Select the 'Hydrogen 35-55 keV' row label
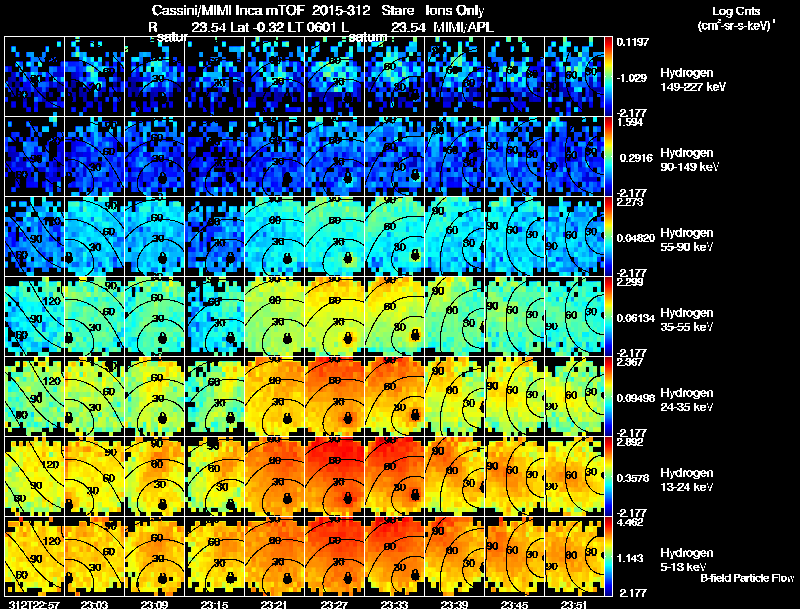 (687, 320)
